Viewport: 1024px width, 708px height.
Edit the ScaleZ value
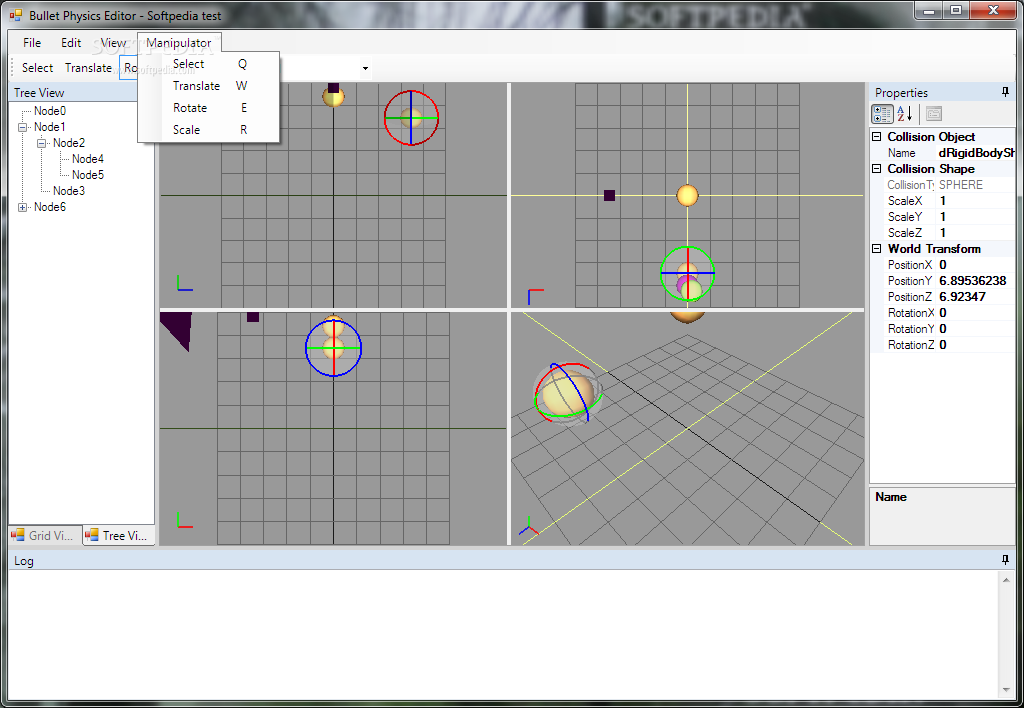(x=976, y=233)
